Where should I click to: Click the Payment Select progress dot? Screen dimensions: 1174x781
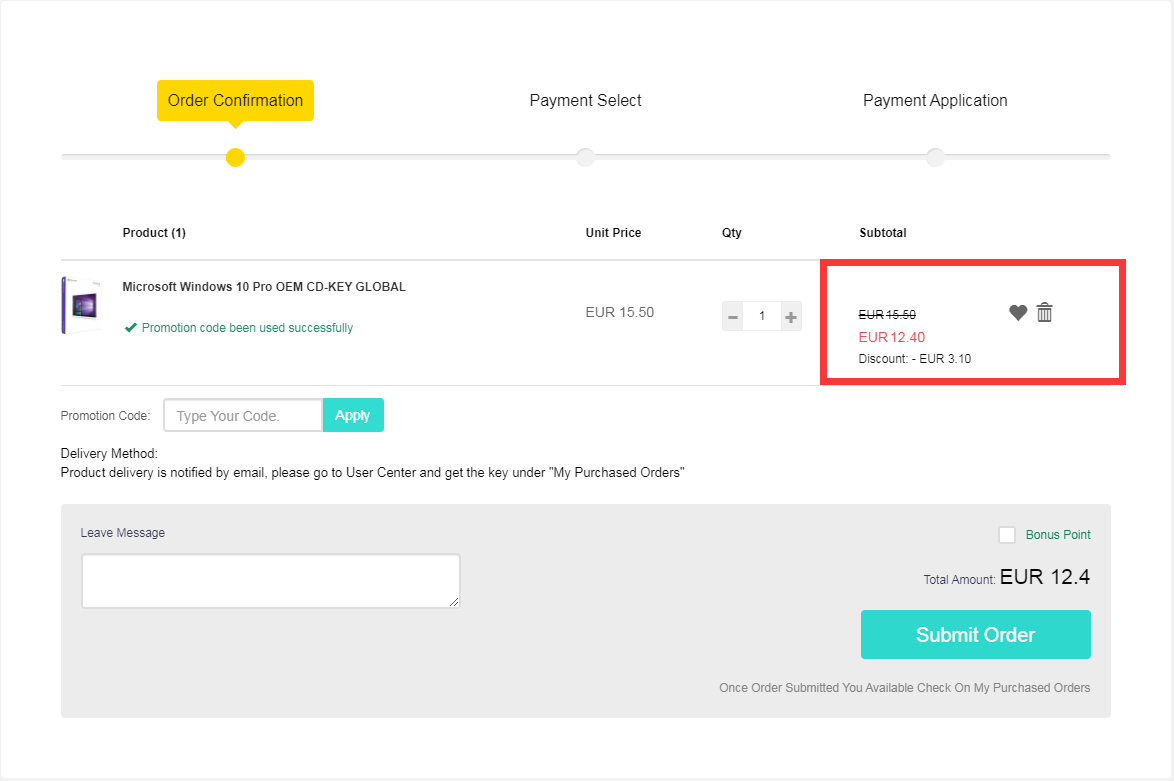point(586,157)
